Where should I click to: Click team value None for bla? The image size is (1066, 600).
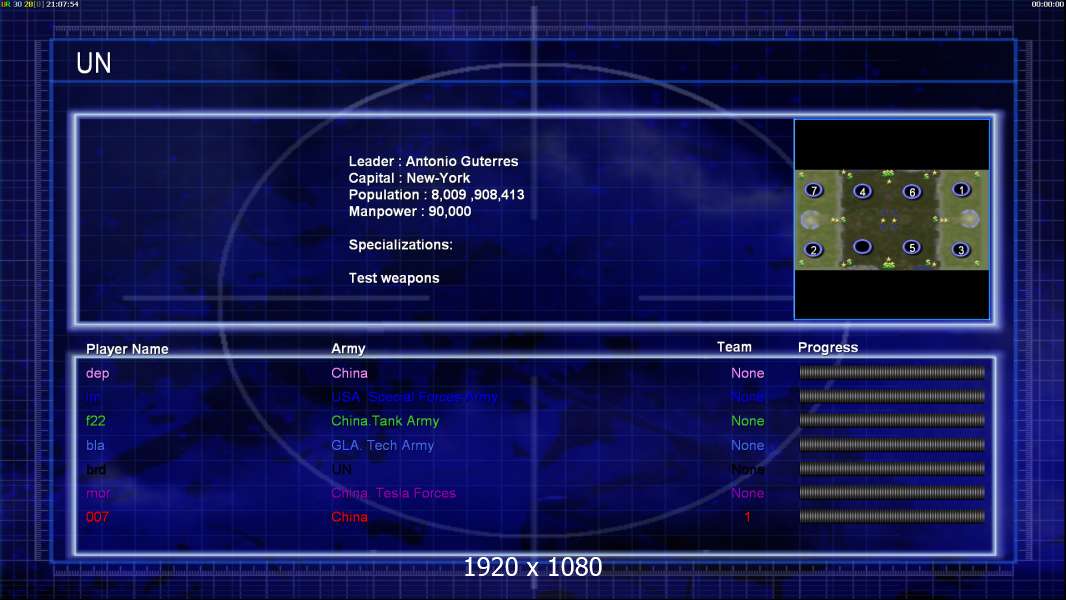coord(747,445)
